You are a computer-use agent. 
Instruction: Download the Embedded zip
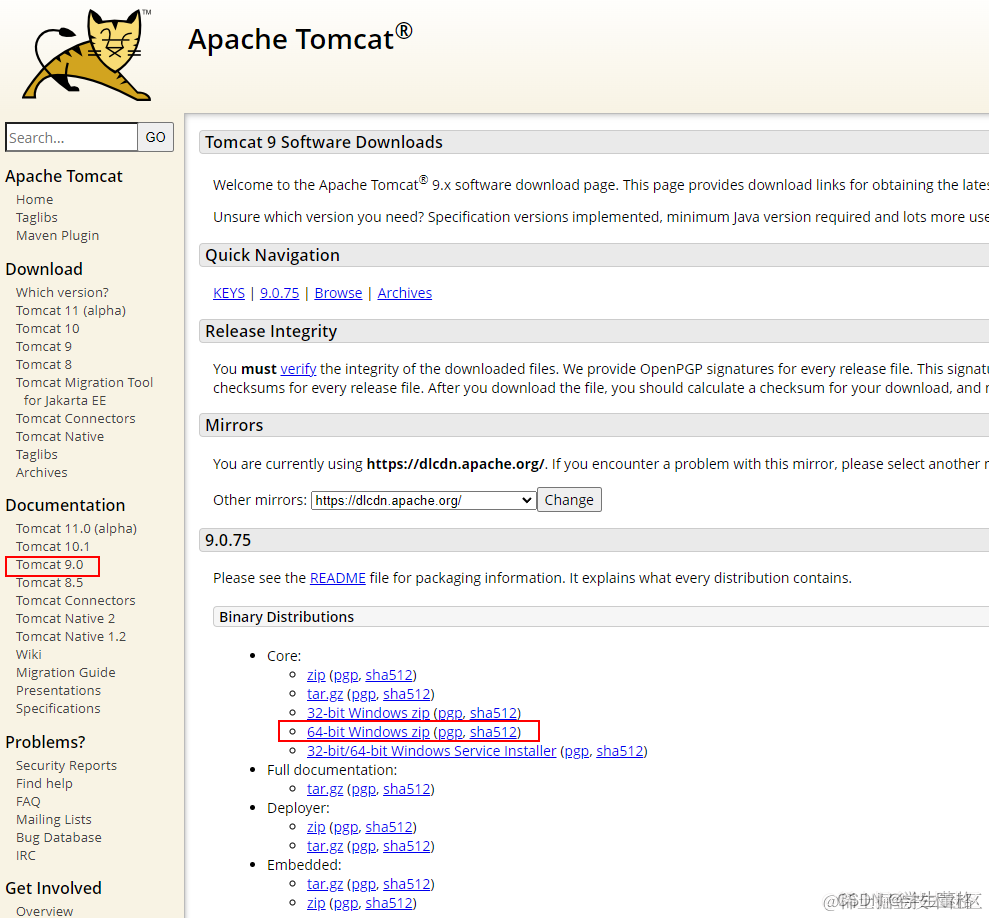(316, 903)
